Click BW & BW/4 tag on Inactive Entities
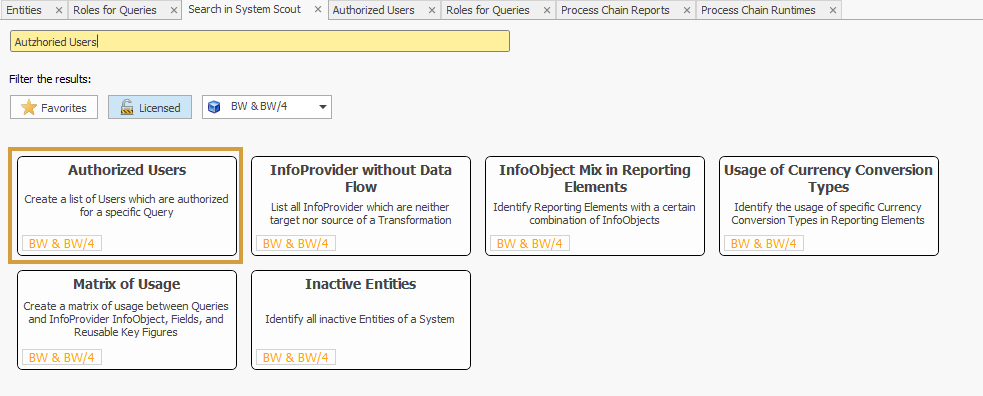Viewport: 983px width, 396px height. [x=295, y=357]
